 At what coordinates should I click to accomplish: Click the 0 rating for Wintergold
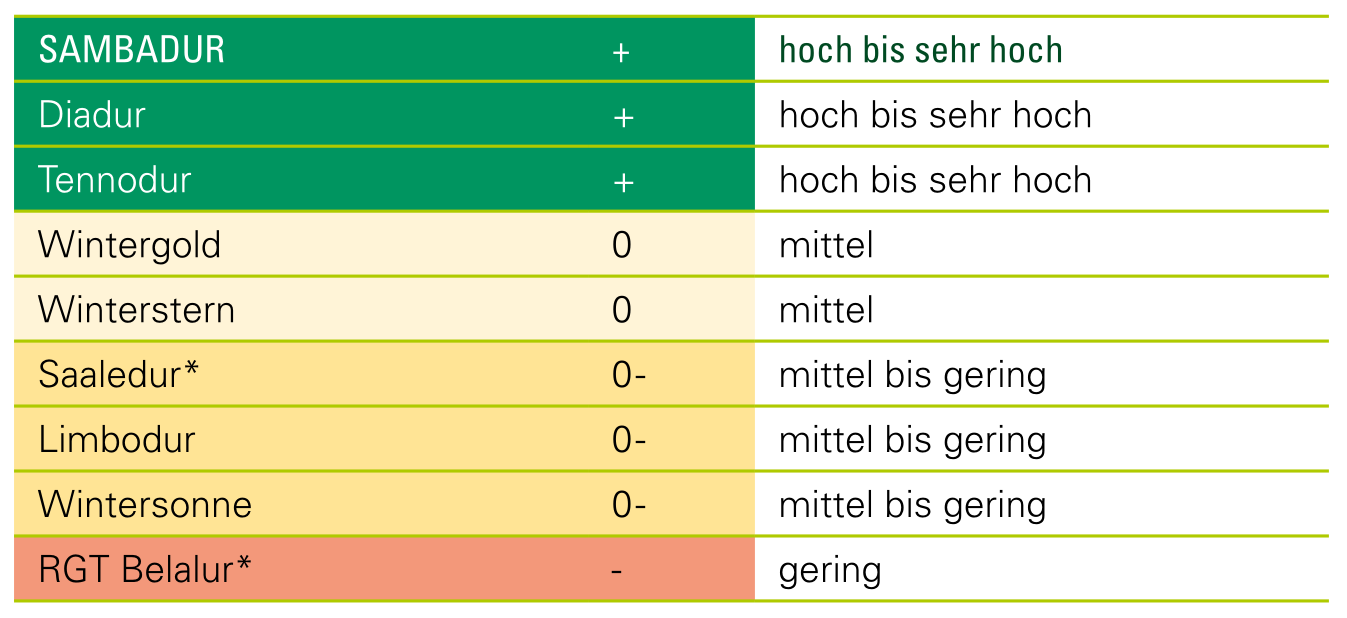622,245
